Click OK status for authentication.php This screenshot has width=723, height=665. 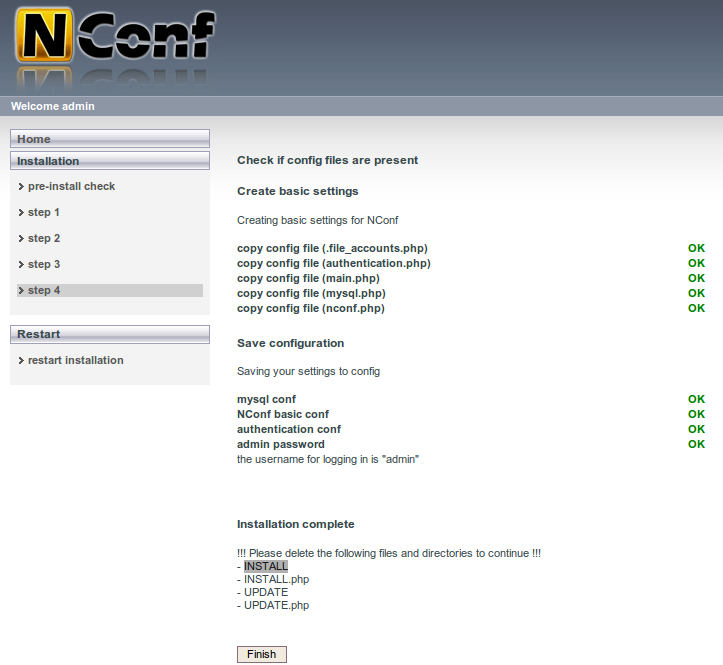point(696,263)
